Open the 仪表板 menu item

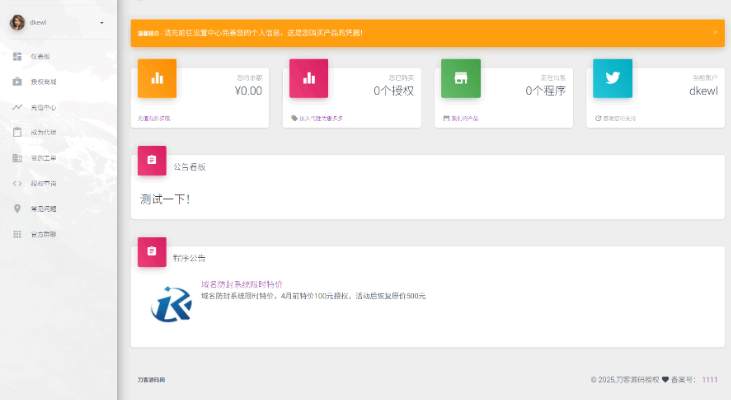click(41, 56)
